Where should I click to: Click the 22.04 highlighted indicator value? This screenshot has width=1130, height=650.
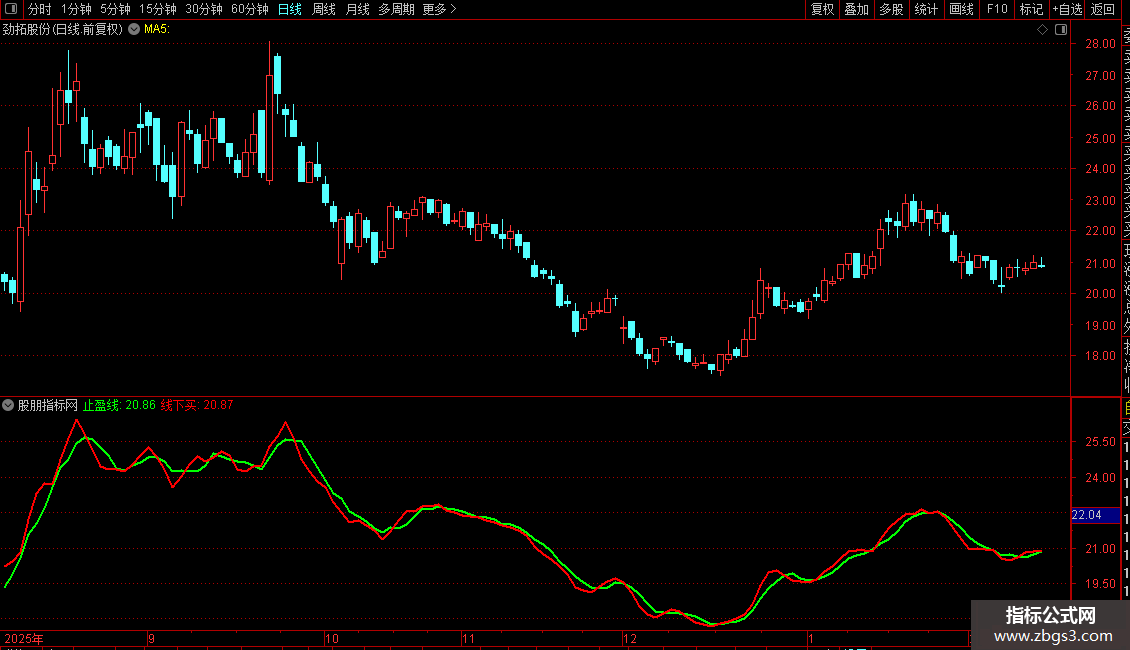pos(1095,515)
